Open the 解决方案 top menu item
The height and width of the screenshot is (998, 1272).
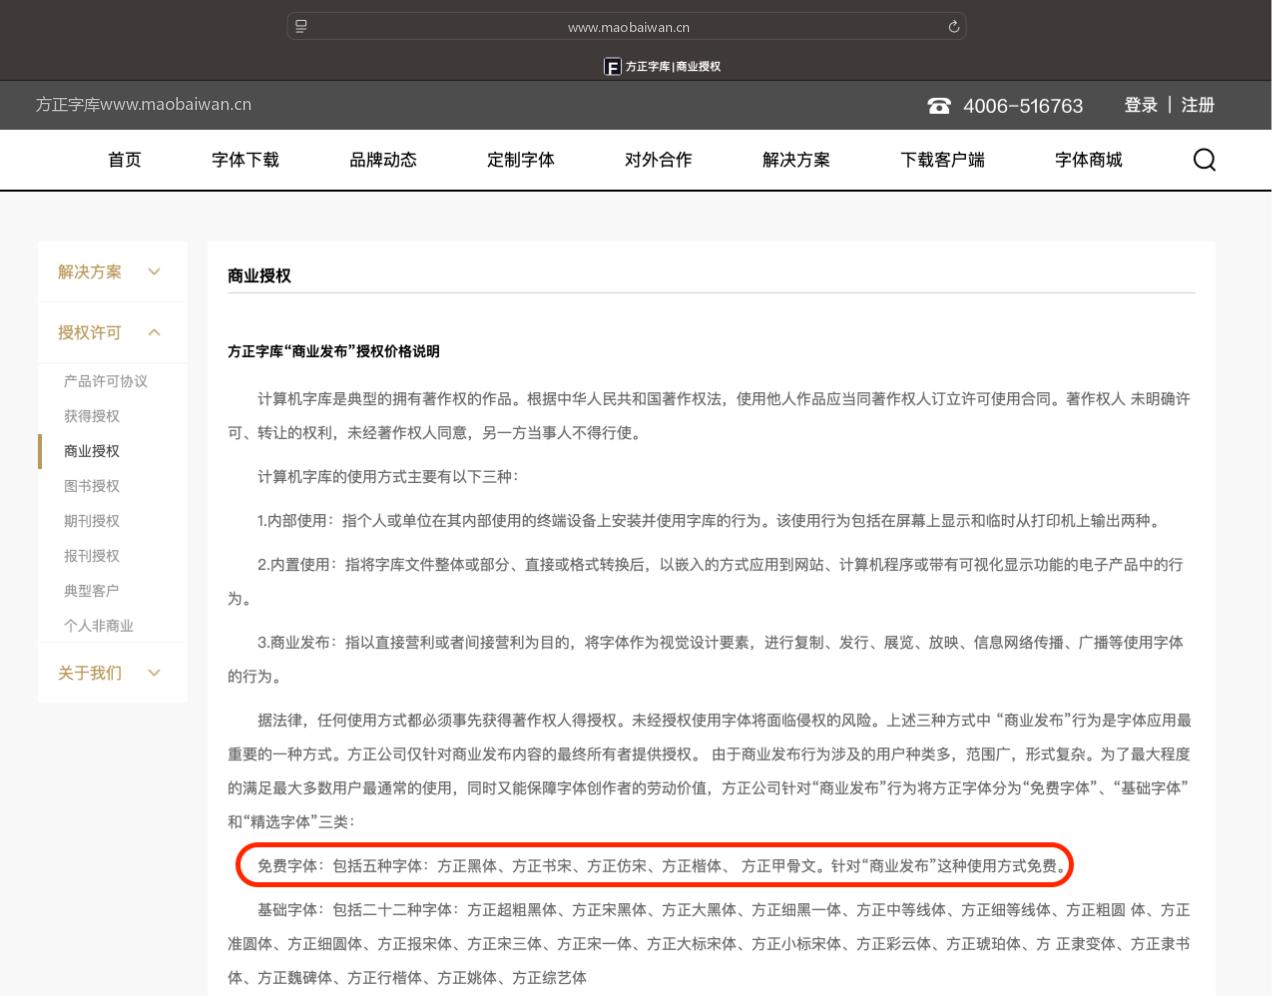[796, 160]
